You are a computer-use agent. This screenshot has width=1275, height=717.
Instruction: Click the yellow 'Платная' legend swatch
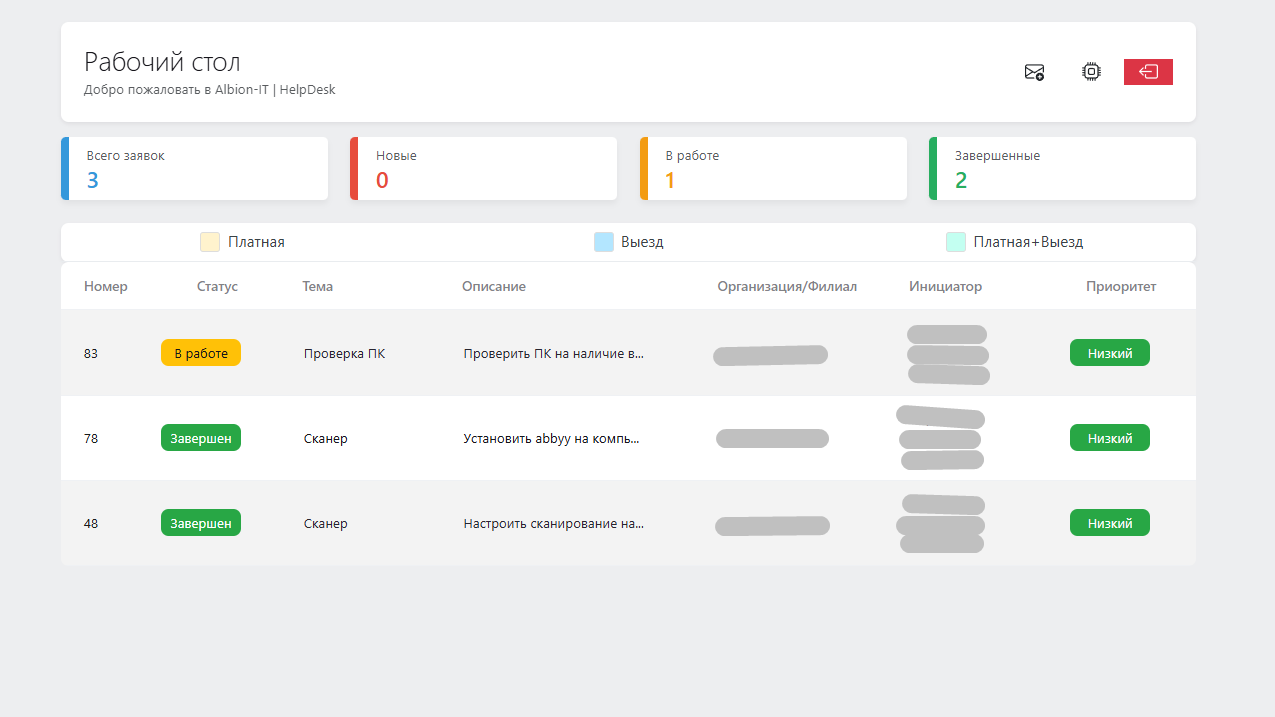pos(210,242)
